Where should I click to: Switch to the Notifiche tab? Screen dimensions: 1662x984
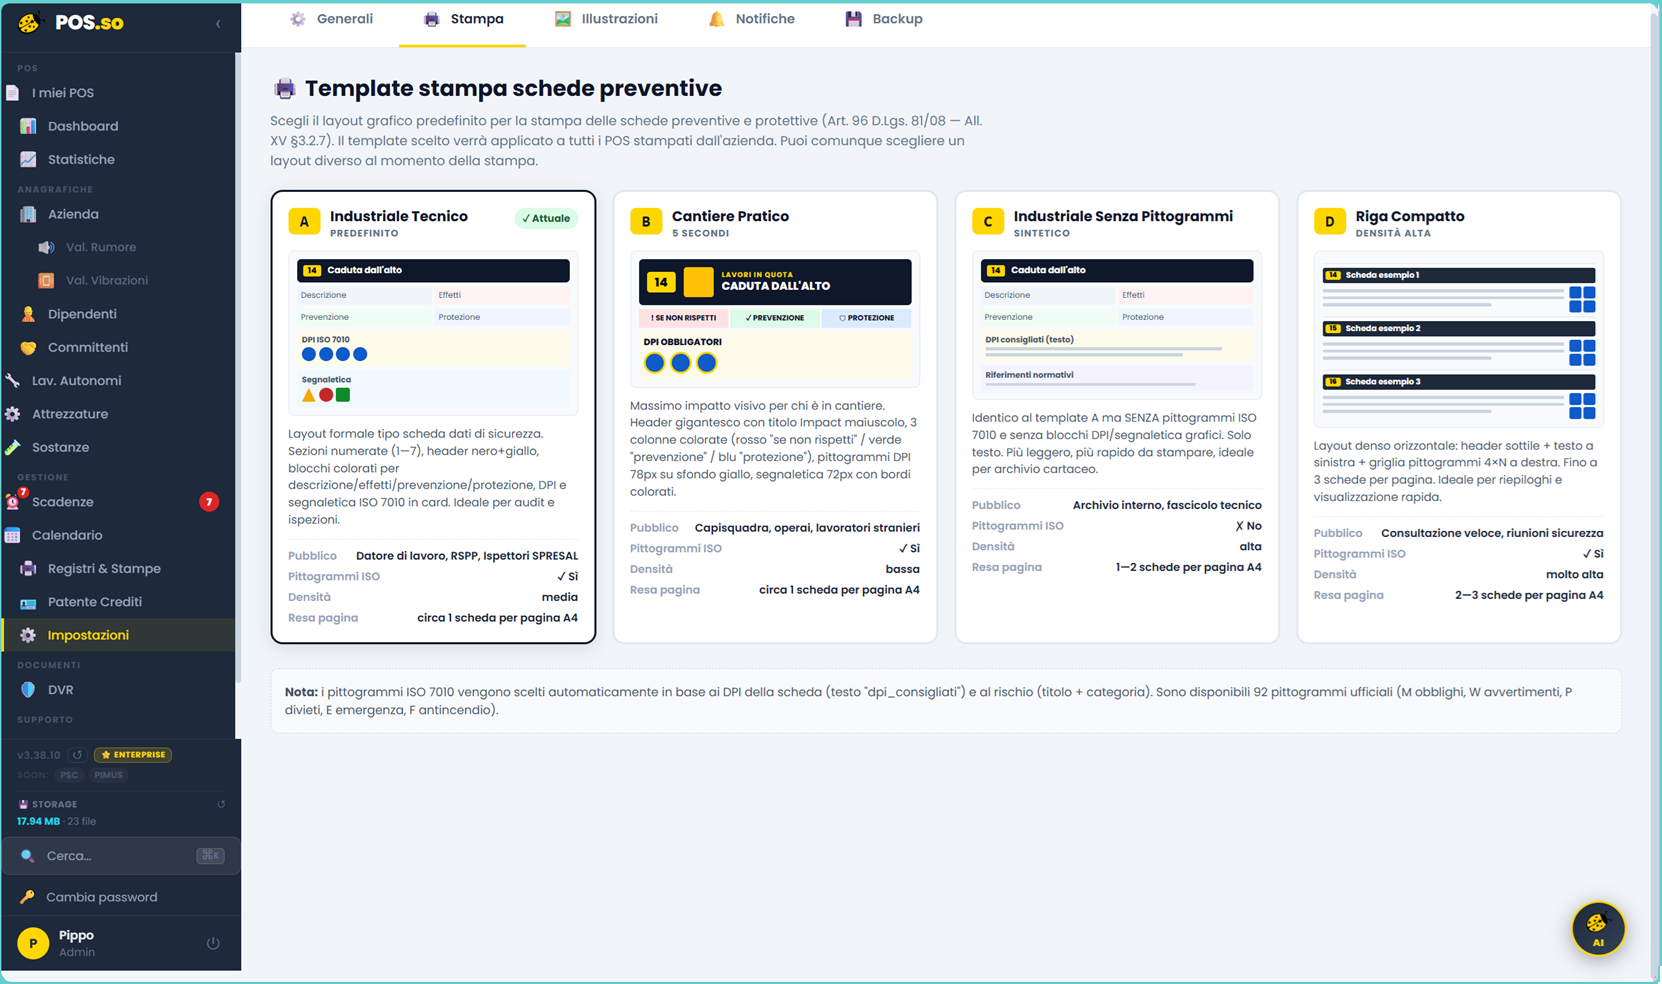tap(751, 19)
